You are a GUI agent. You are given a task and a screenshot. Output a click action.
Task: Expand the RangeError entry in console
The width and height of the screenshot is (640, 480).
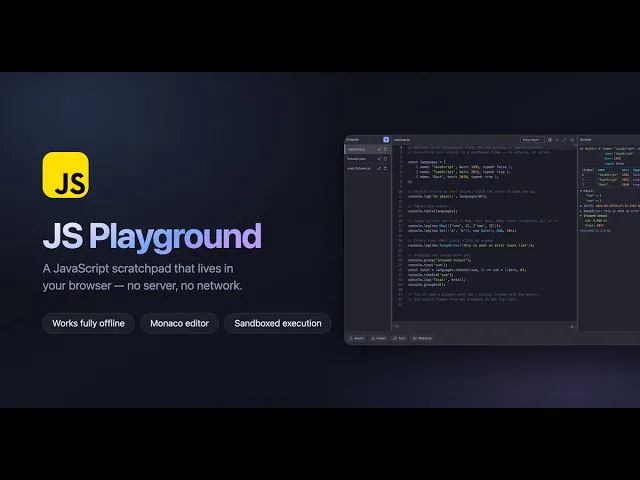(581, 211)
